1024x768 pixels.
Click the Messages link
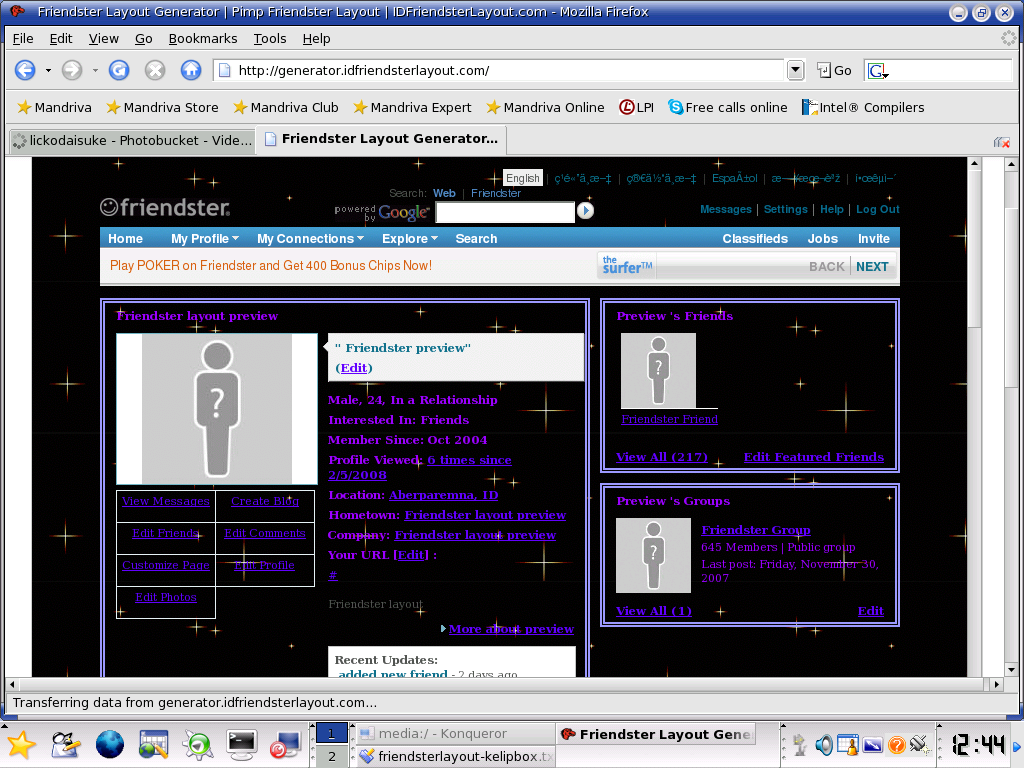pos(726,209)
